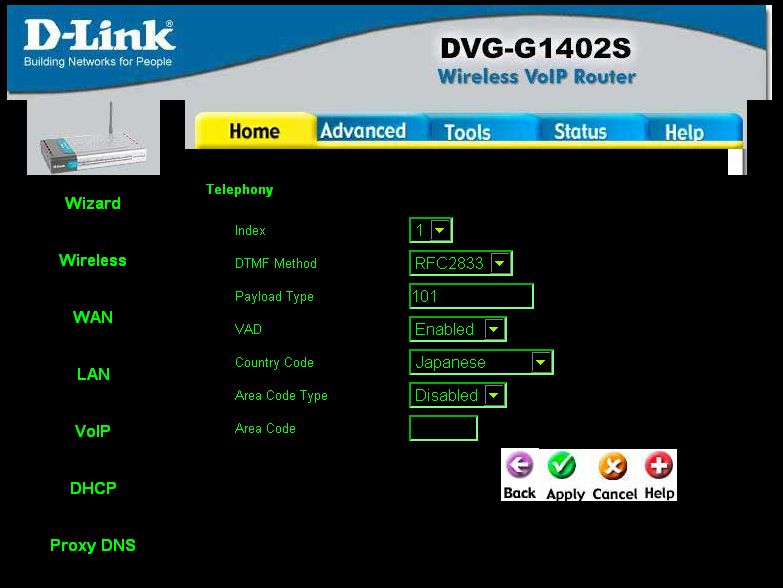Open Proxy DNS in the sidebar
The width and height of the screenshot is (783, 588).
pos(93,545)
